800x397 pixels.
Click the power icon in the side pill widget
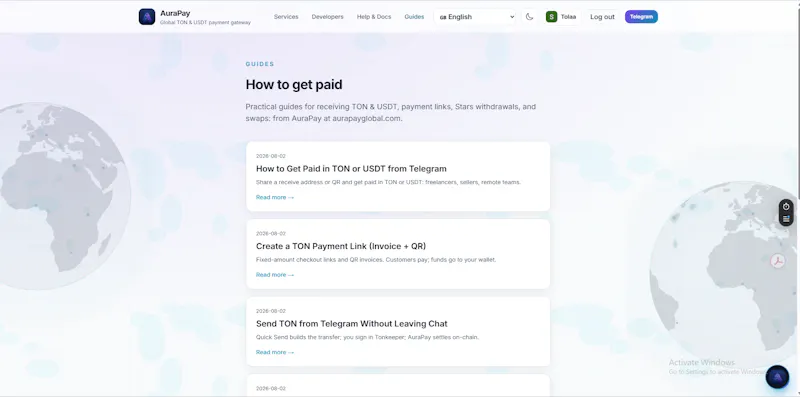point(786,207)
